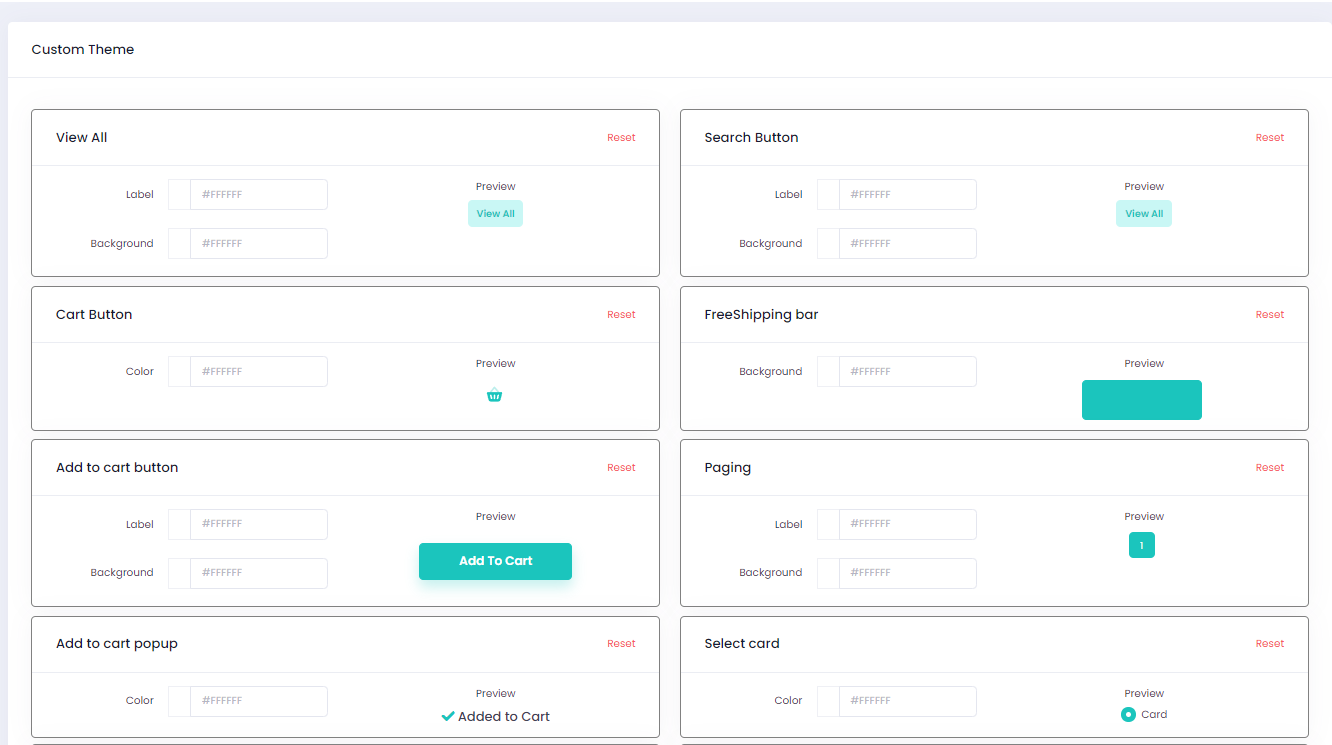This screenshot has width=1332, height=745.
Task: Reset the View All theme settings
Action: pos(621,138)
